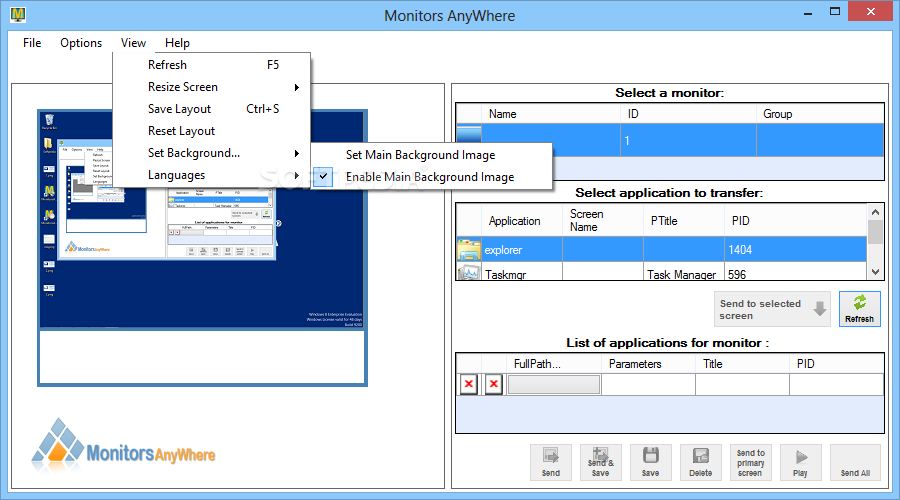Image resolution: width=900 pixels, height=500 pixels.
Task: Click the Play button
Action: pos(801,462)
